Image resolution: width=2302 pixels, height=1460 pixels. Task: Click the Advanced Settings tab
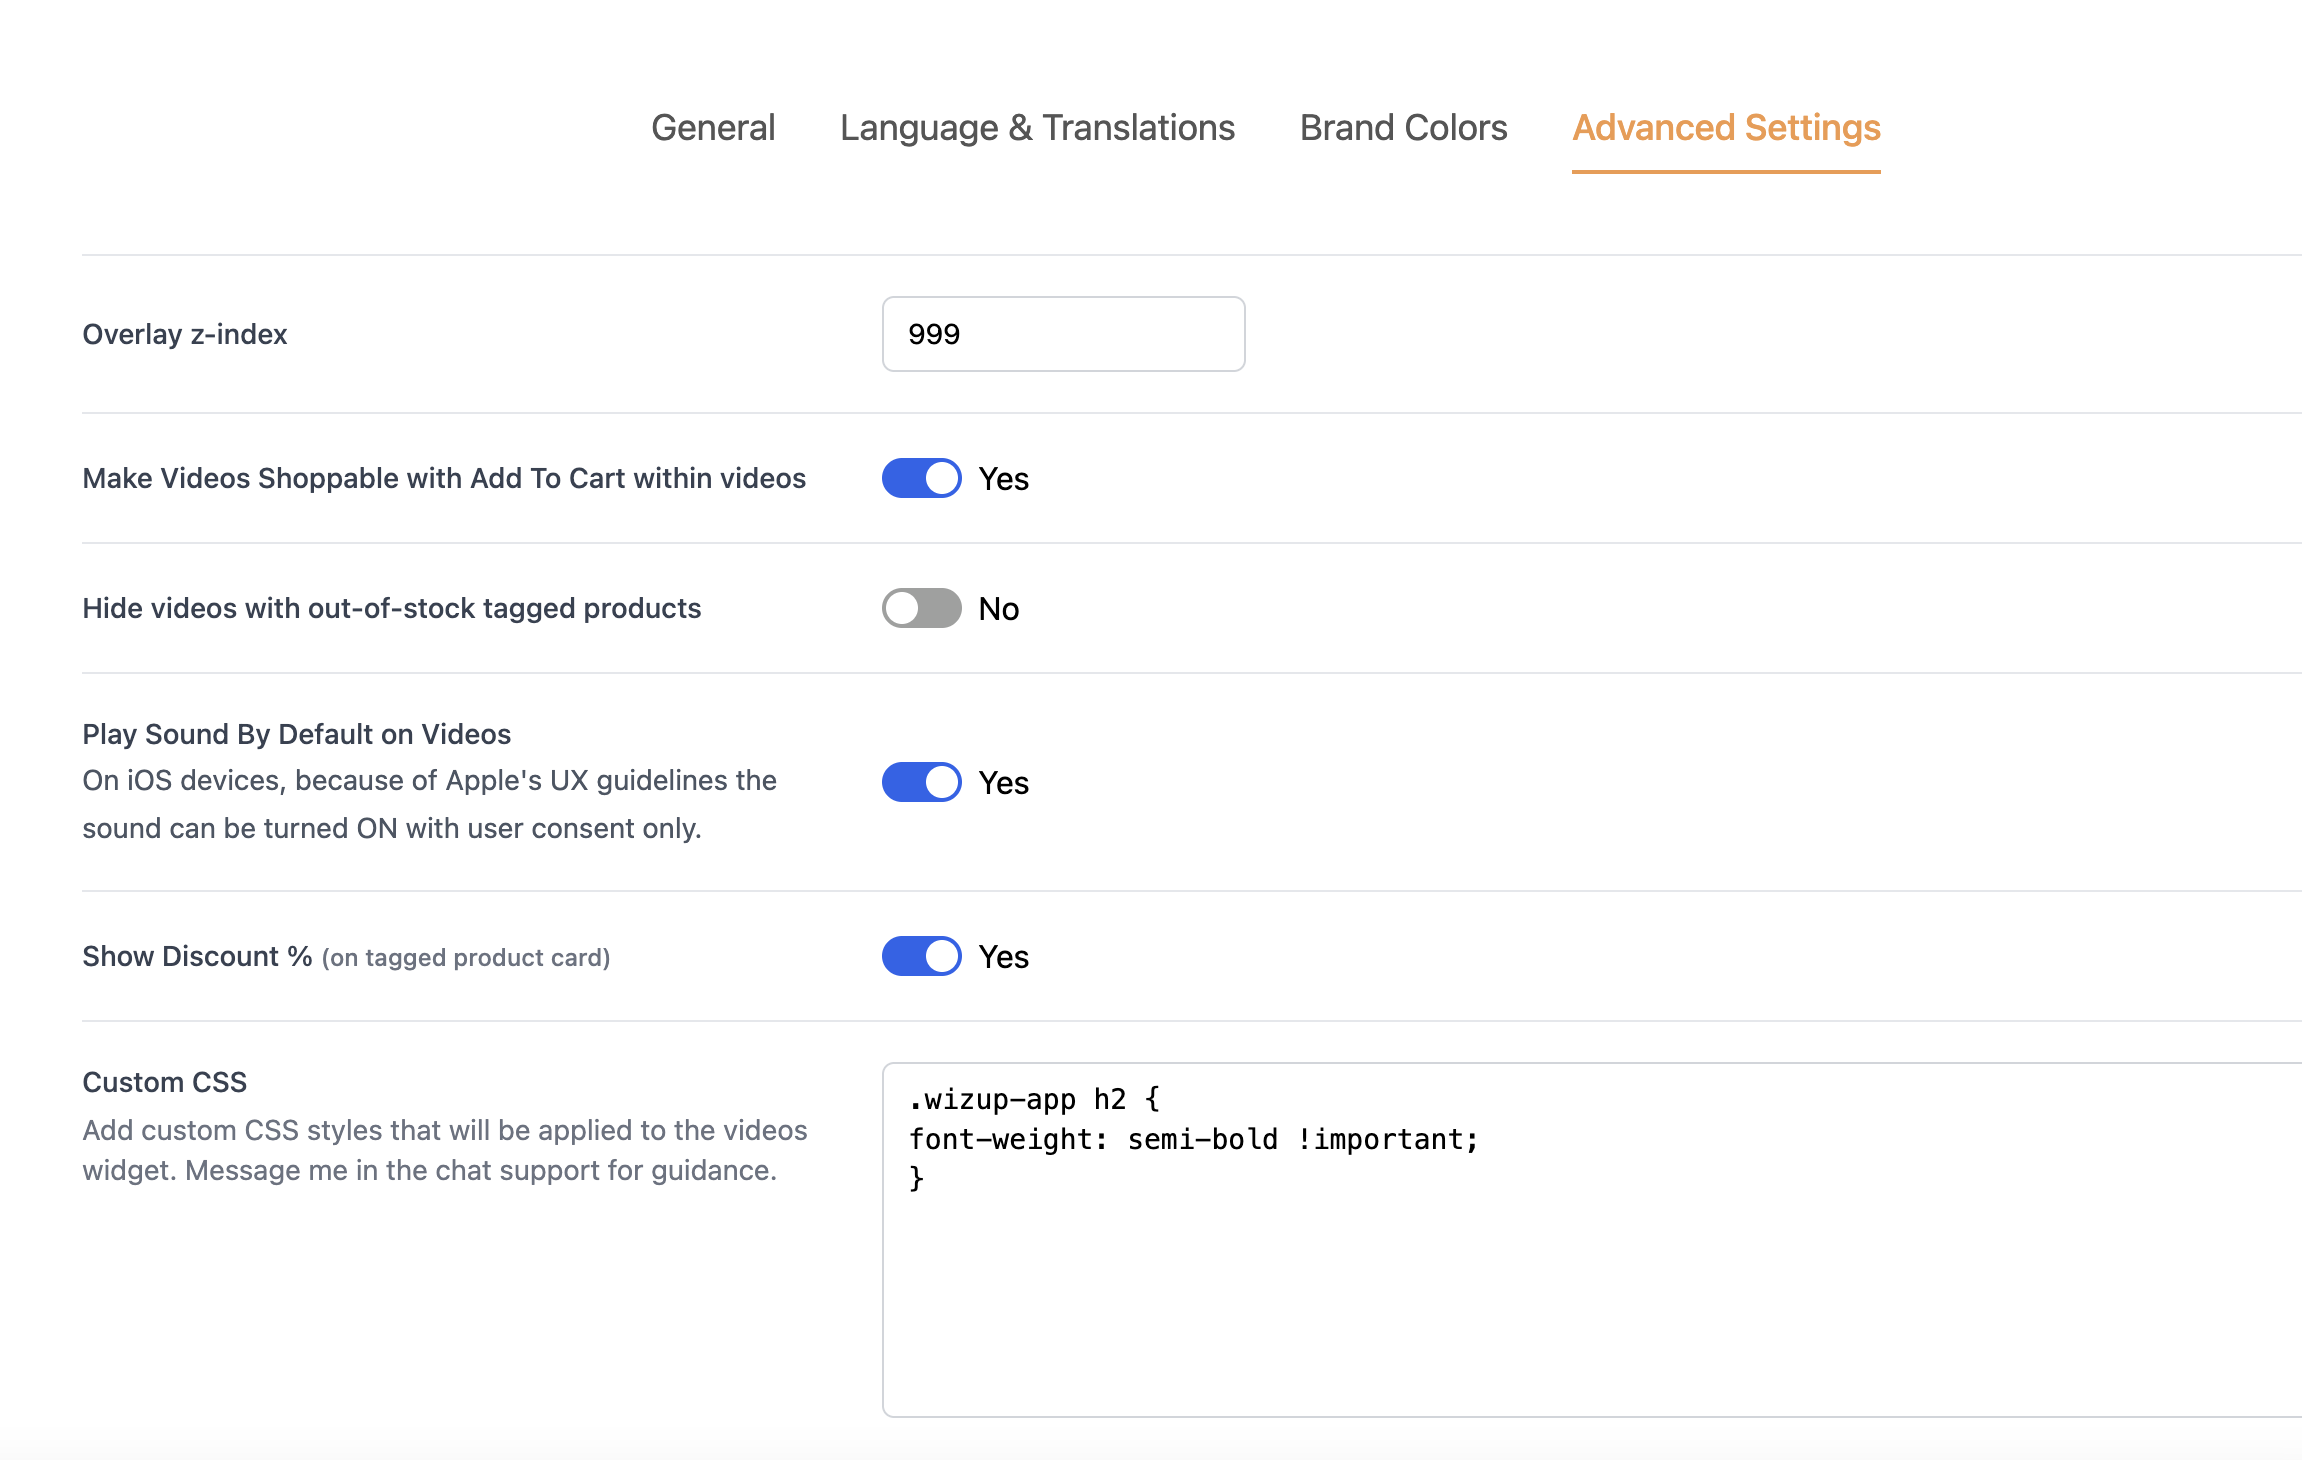[1725, 127]
